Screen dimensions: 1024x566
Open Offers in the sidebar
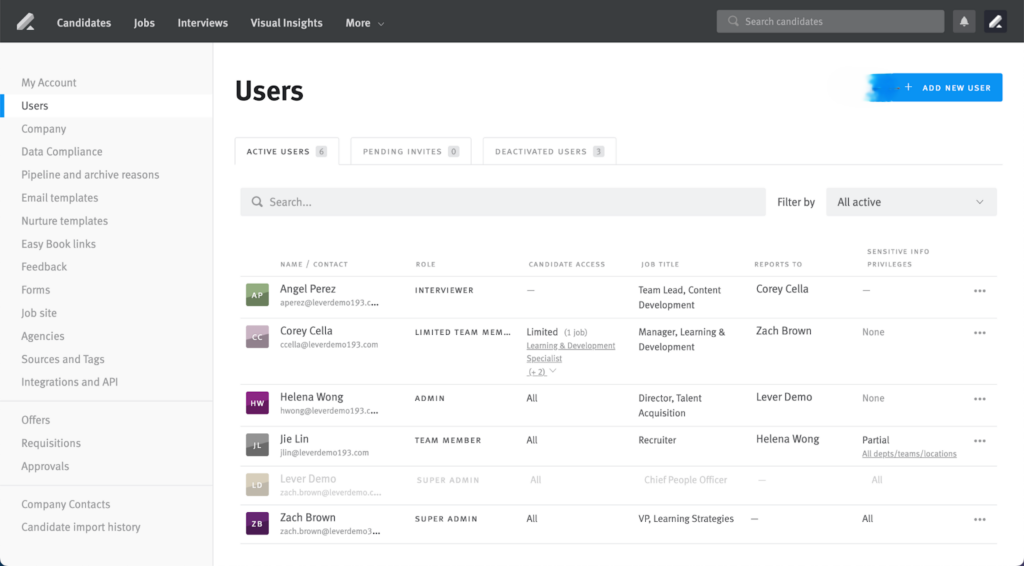point(35,420)
